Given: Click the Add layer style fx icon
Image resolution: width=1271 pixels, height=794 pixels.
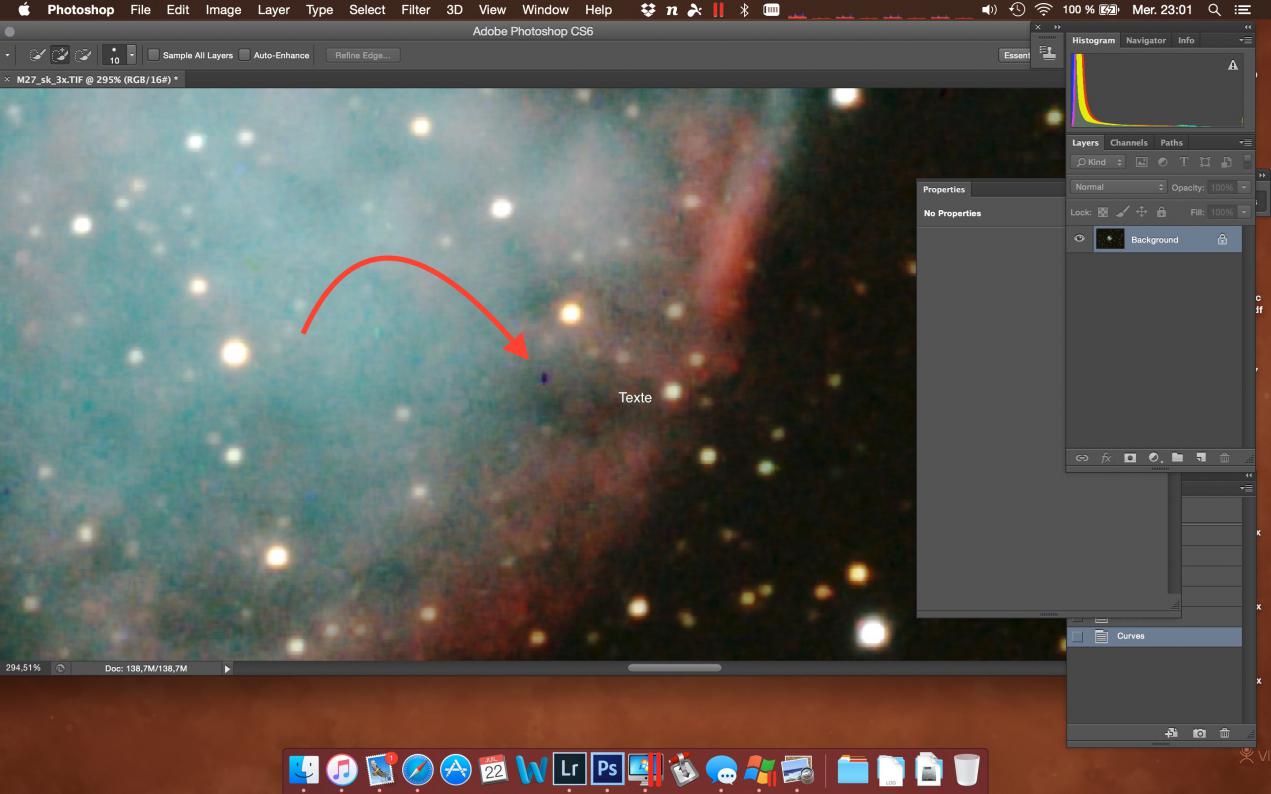Looking at the screenshot, I should 1106,458.
